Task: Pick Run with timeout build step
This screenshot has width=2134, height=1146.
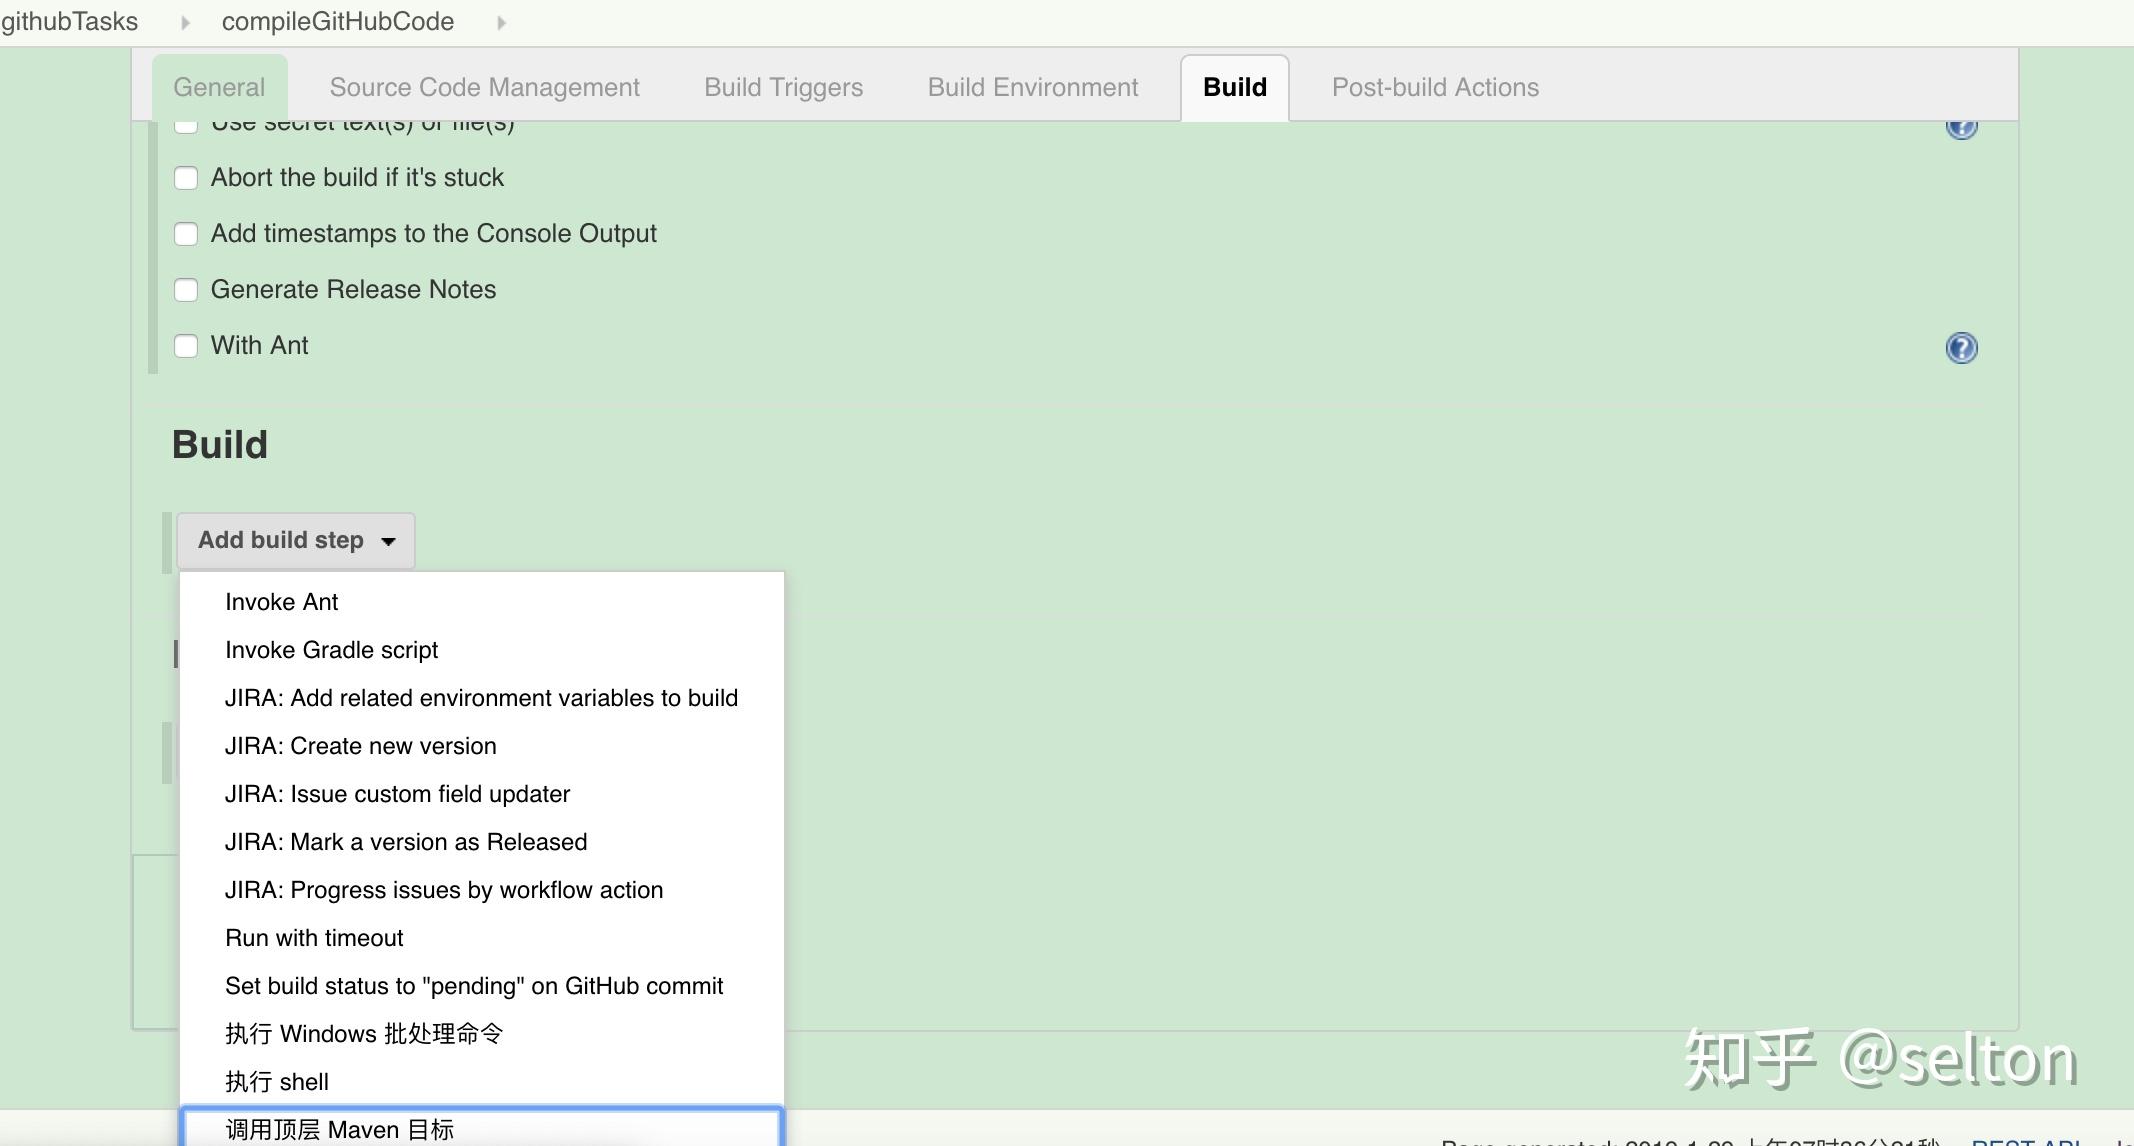Action: [314, 938]
